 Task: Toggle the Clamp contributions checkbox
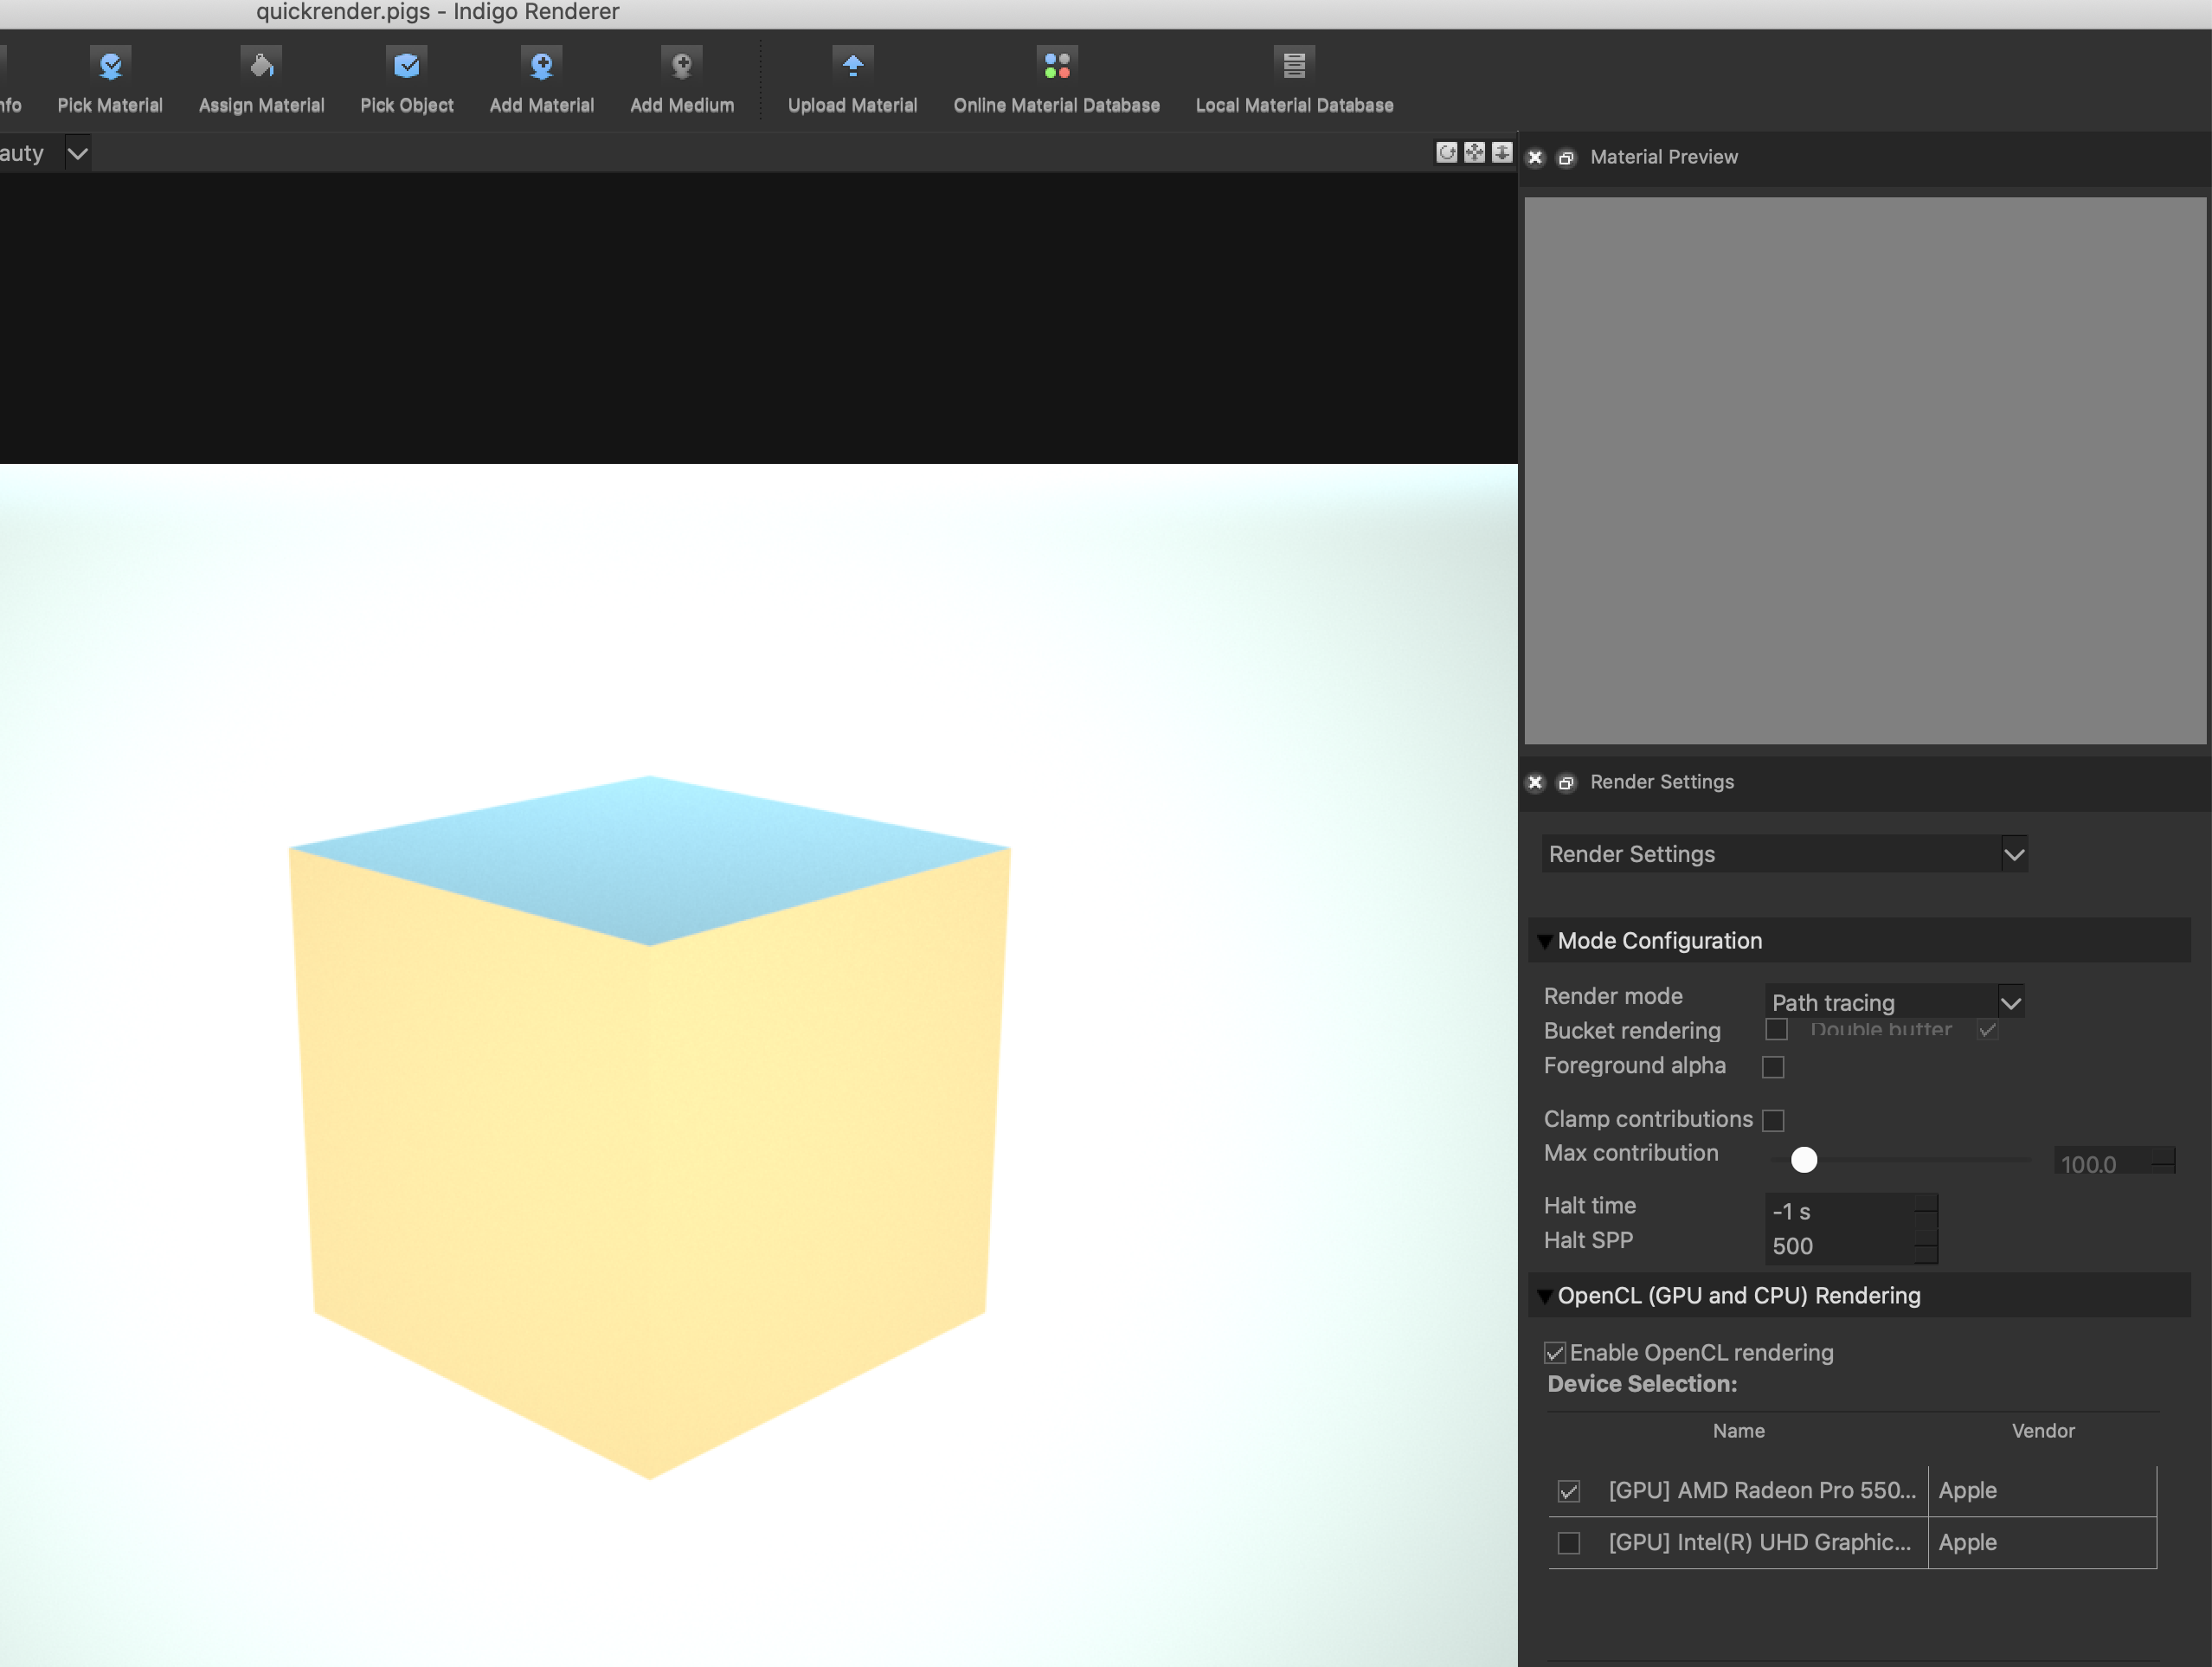pyautogui.click(x=1773, y=1120)
